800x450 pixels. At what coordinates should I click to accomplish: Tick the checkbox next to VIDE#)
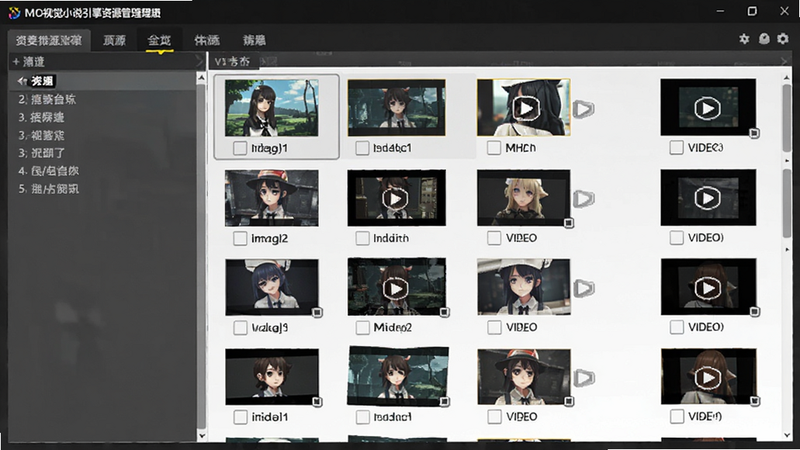click(x=677, y=416)
